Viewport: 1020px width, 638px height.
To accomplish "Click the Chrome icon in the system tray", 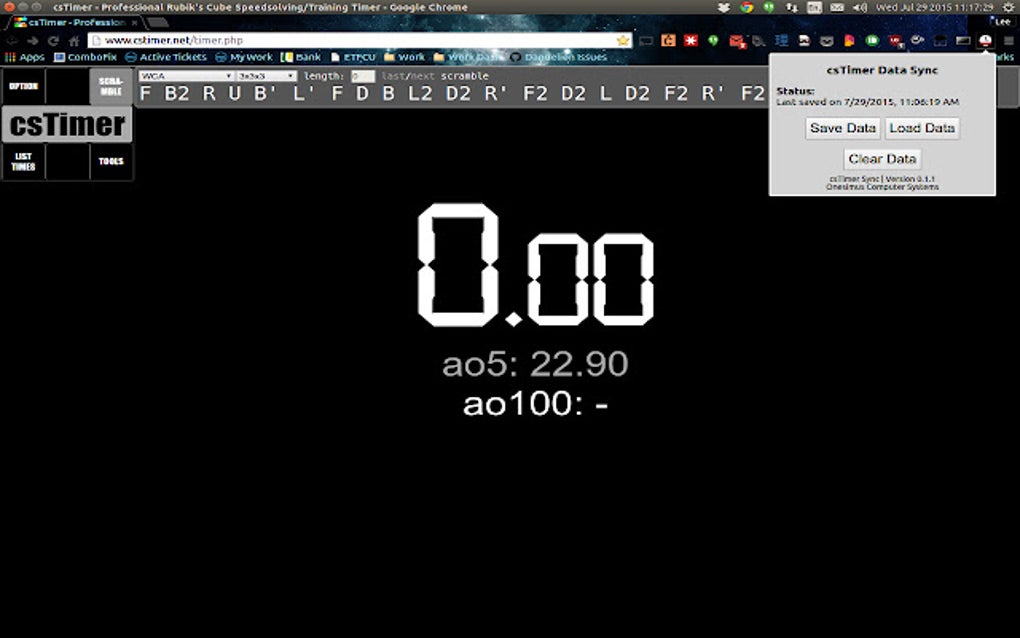I will (747, 6).
